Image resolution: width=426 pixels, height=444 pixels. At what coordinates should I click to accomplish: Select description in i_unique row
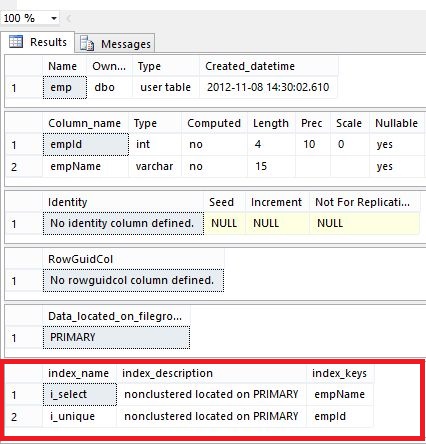click(211, 416)
